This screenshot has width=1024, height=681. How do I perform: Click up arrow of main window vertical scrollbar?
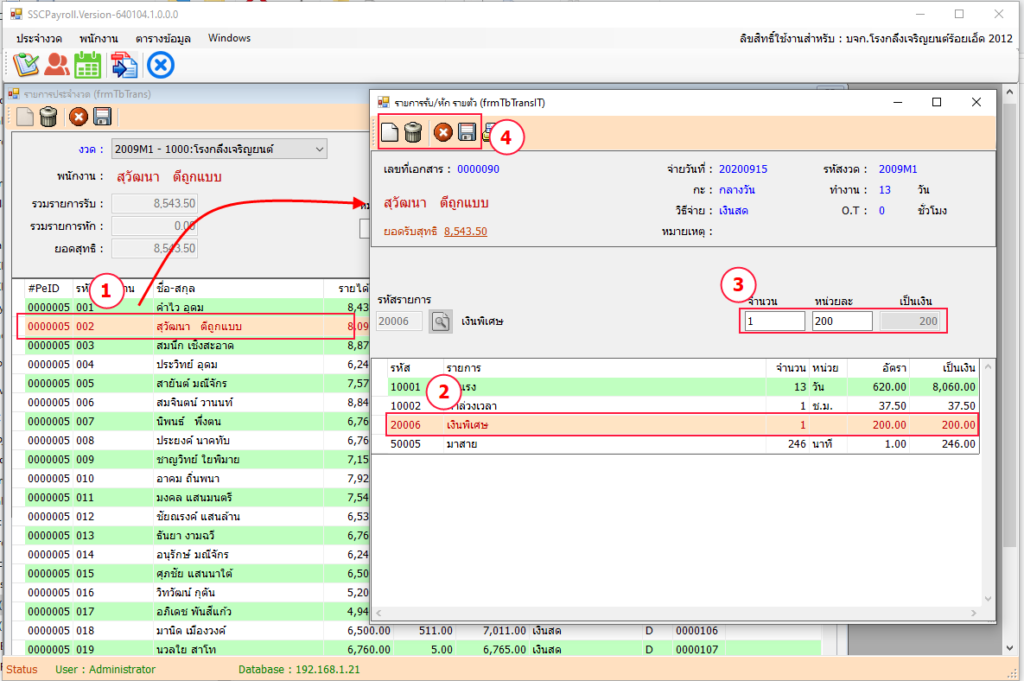(1010, 93)
